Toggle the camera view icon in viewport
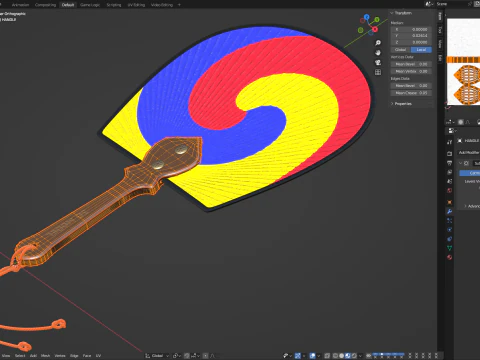This screenshot has height=360, width=480. pos(378,62)
